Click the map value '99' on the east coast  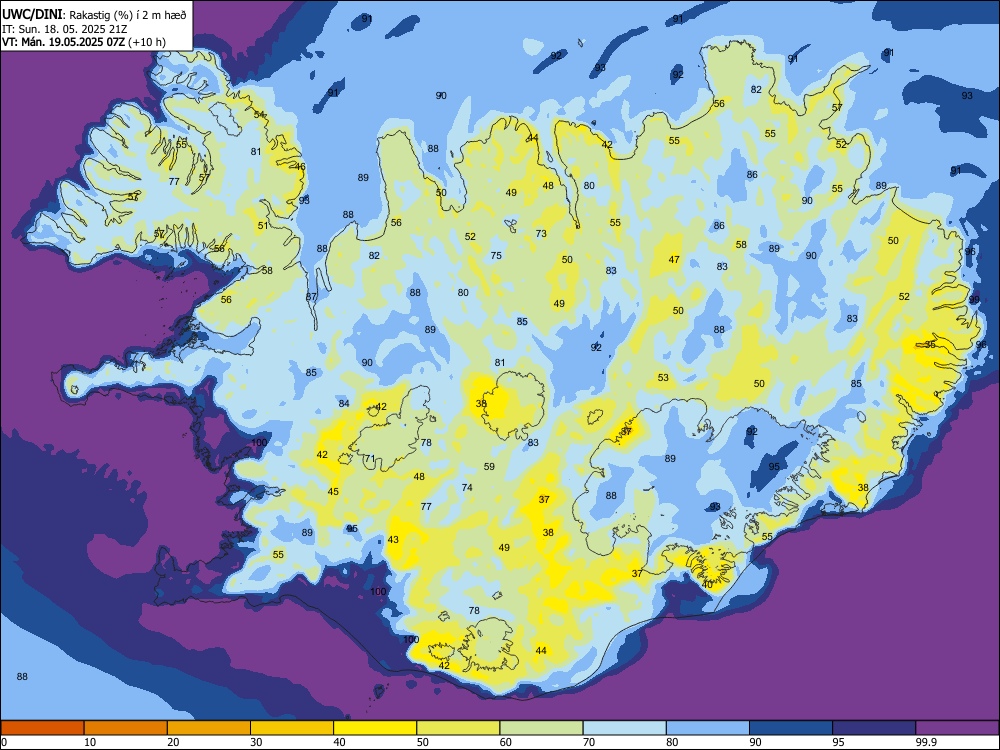(x=974, y=299)
